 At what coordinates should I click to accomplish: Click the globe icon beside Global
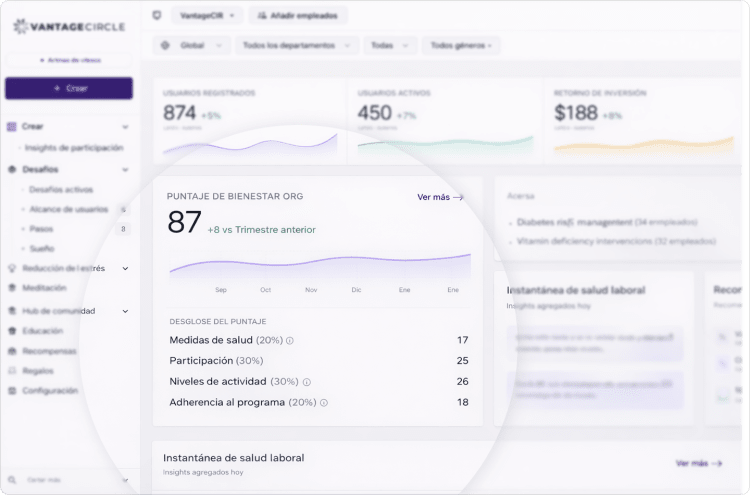click(165, 45)
